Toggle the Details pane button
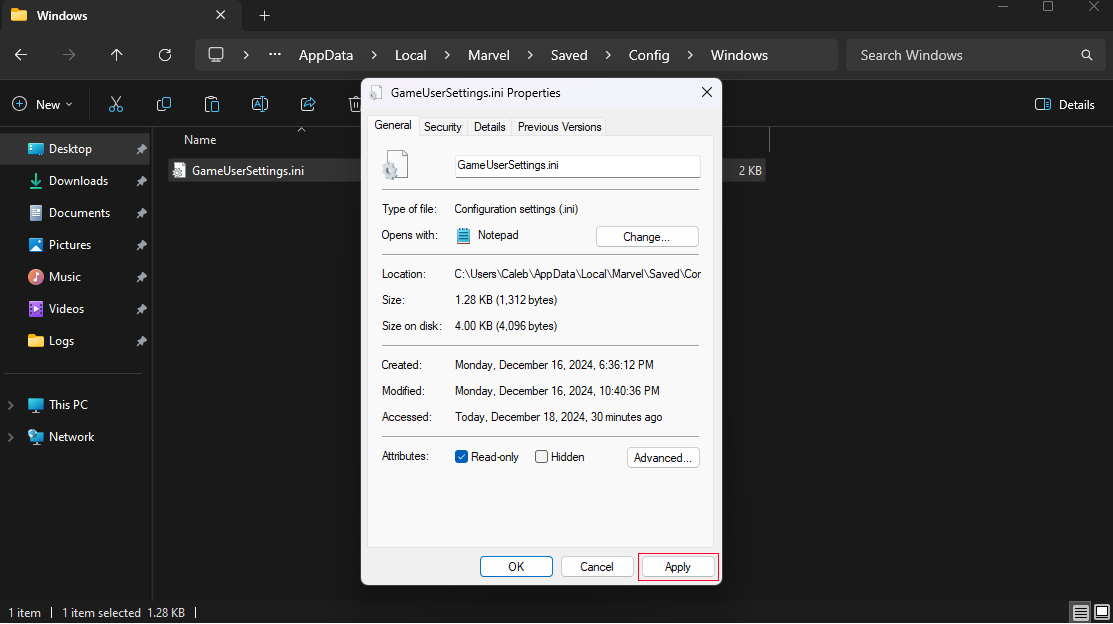 tap(1065, 104)
